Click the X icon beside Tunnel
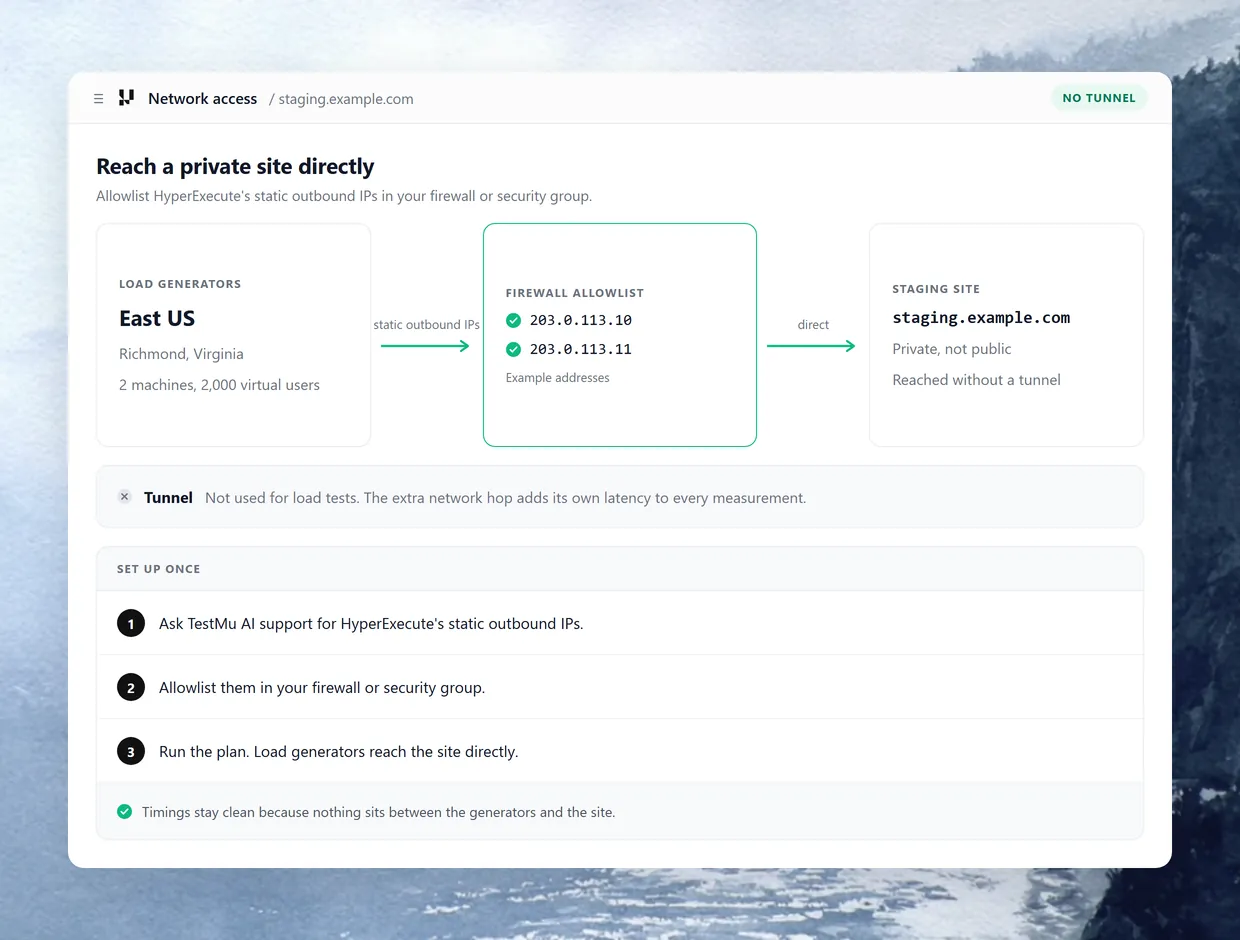Viewport: 1240px width, 940px height. click(x=124, y=496)
